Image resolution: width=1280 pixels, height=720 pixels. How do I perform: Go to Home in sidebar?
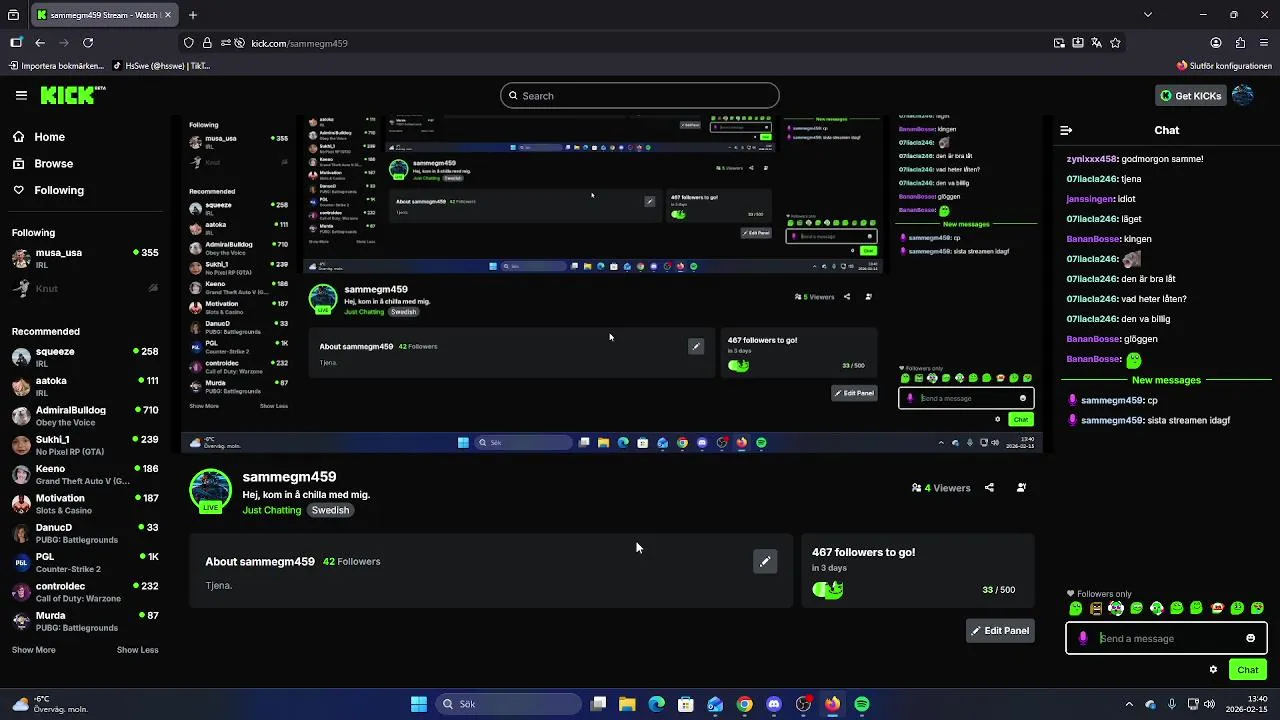click(x=38, y=137)
